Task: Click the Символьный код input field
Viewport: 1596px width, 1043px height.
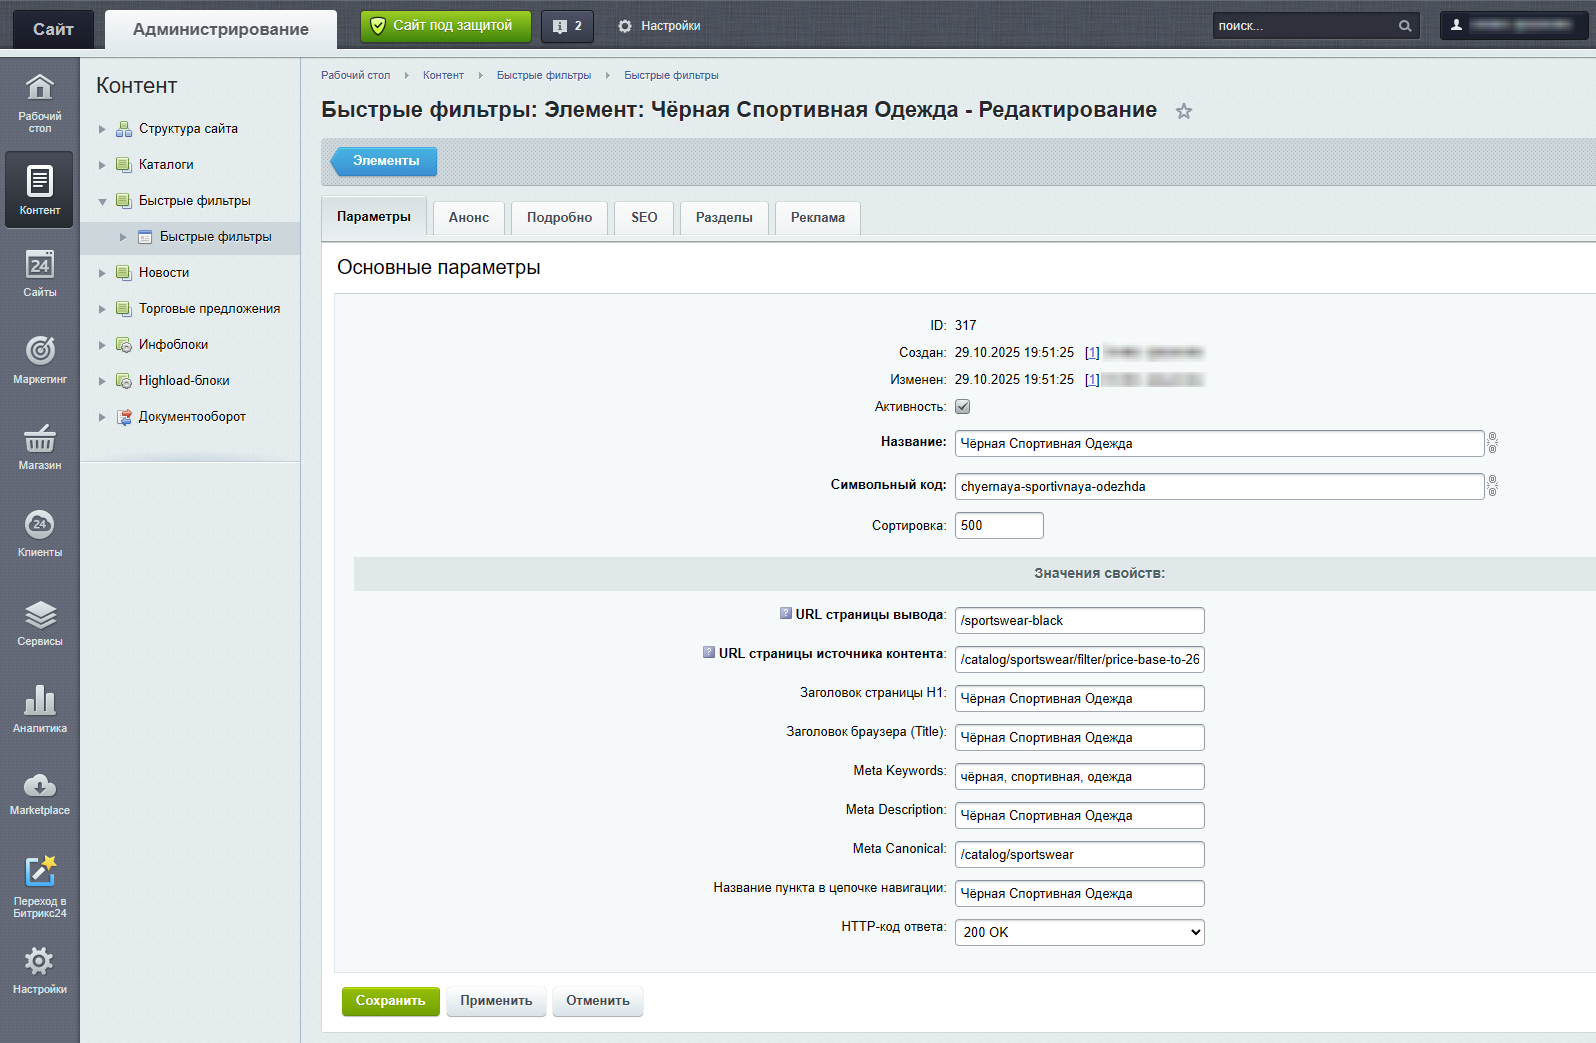Action: click(1218, 487)
